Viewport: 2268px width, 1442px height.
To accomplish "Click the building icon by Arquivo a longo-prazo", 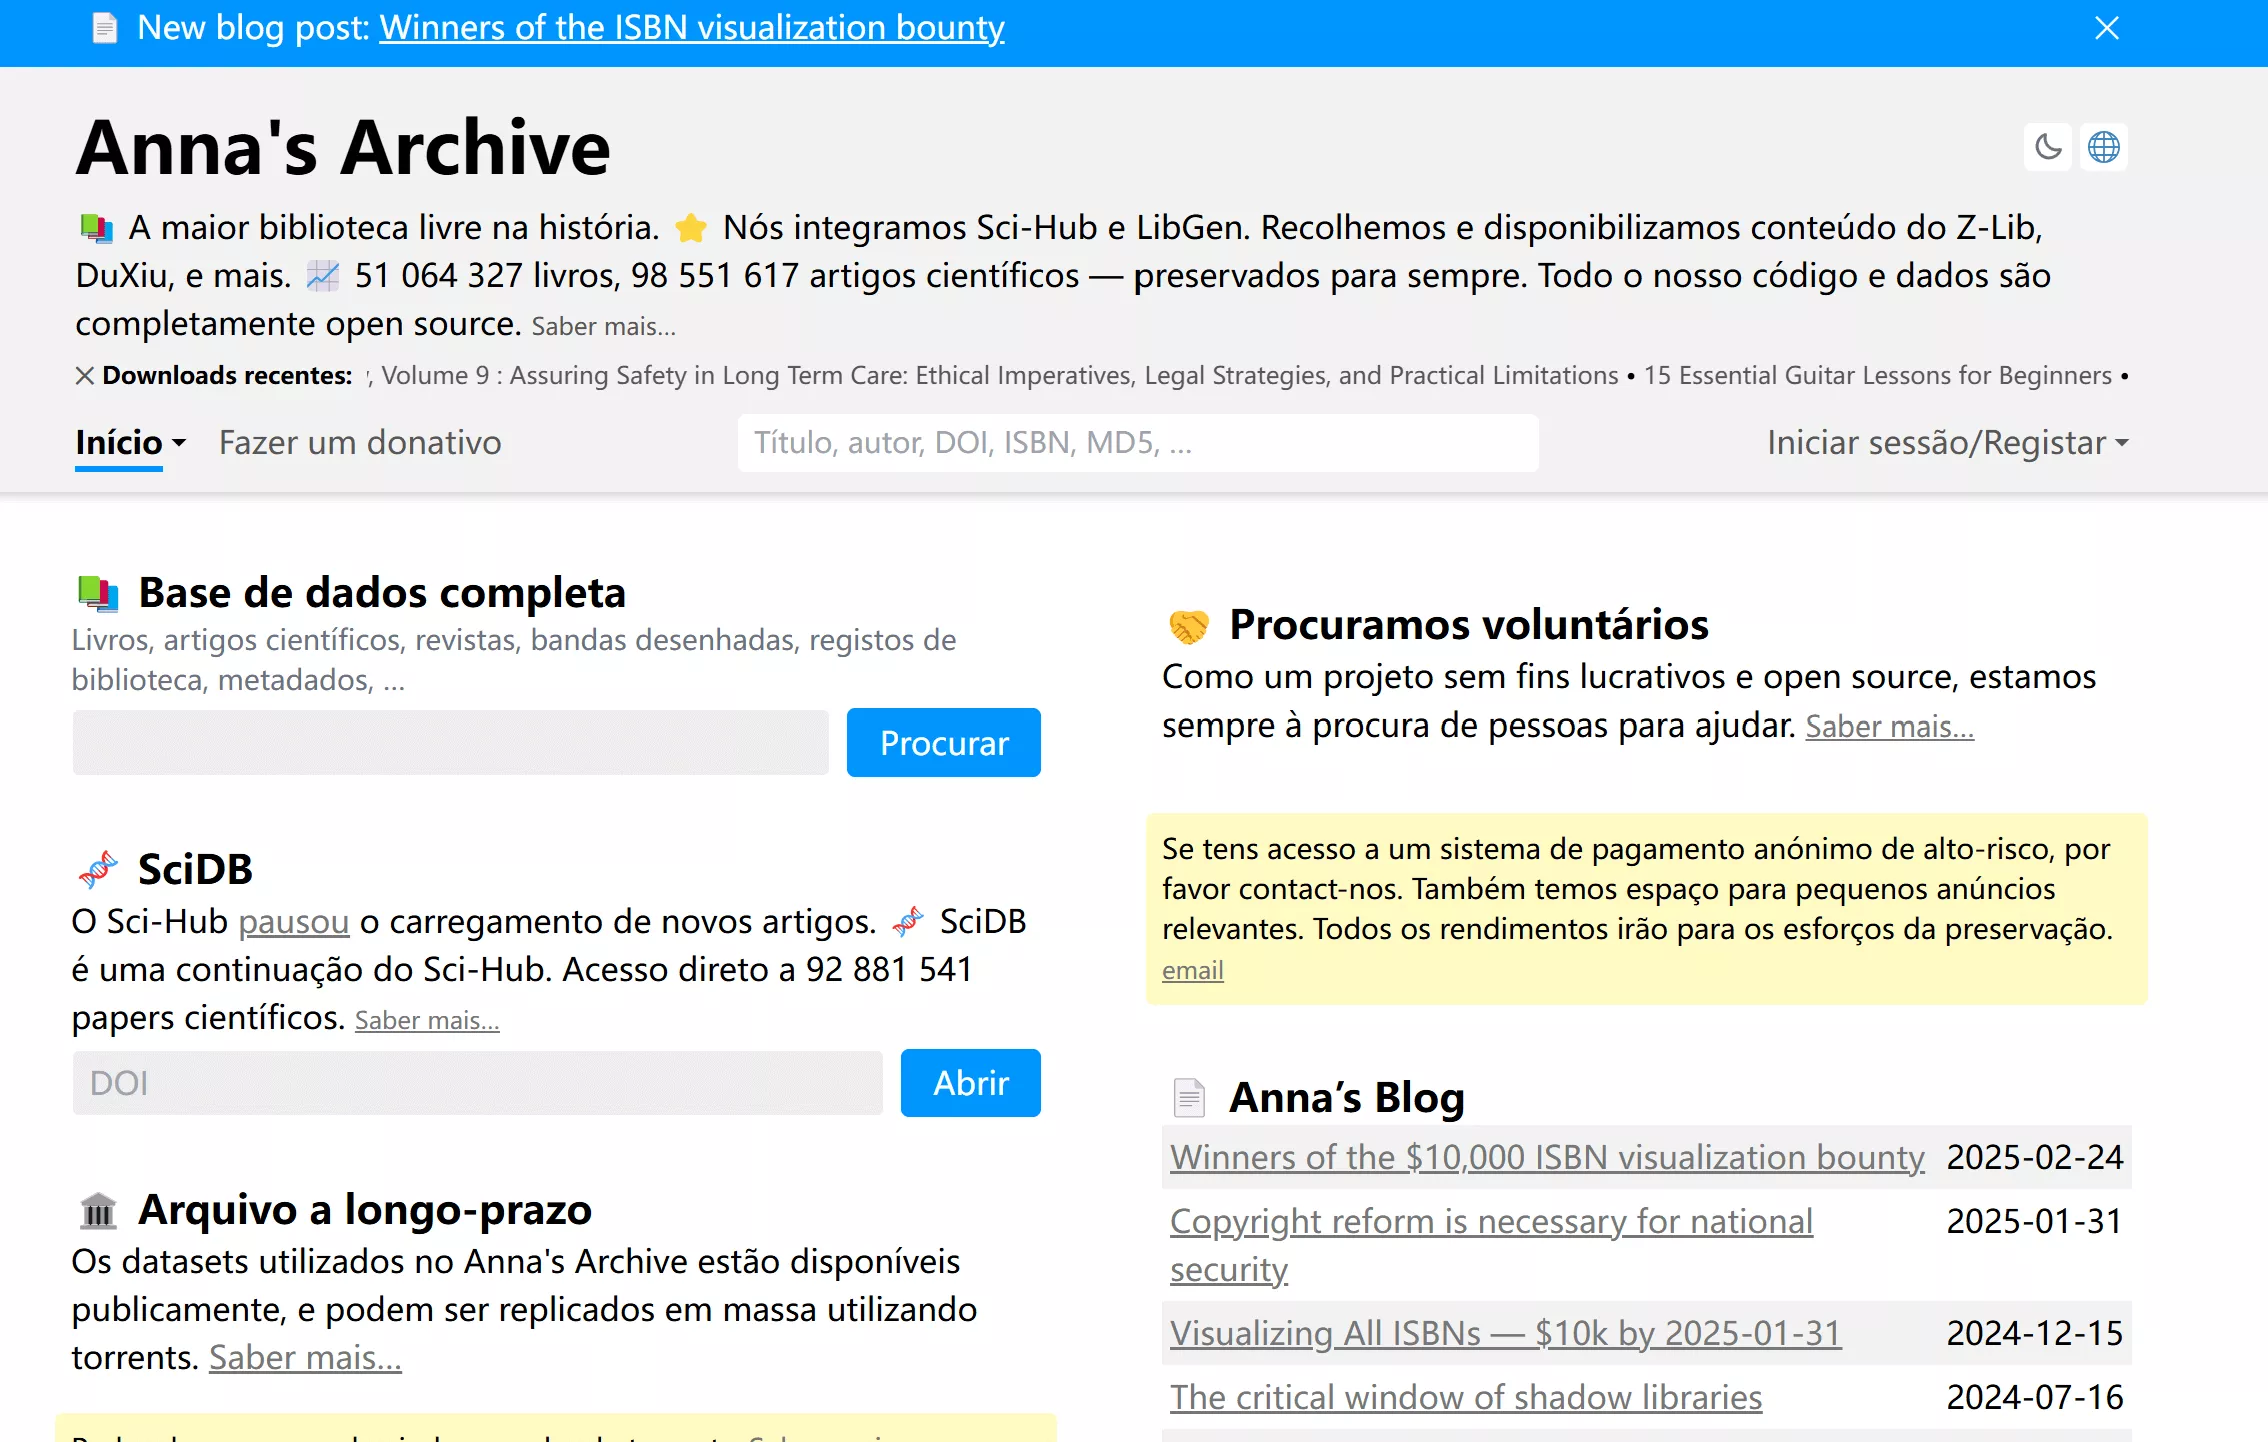I will pyautogui.click(x=98, y=1211).
